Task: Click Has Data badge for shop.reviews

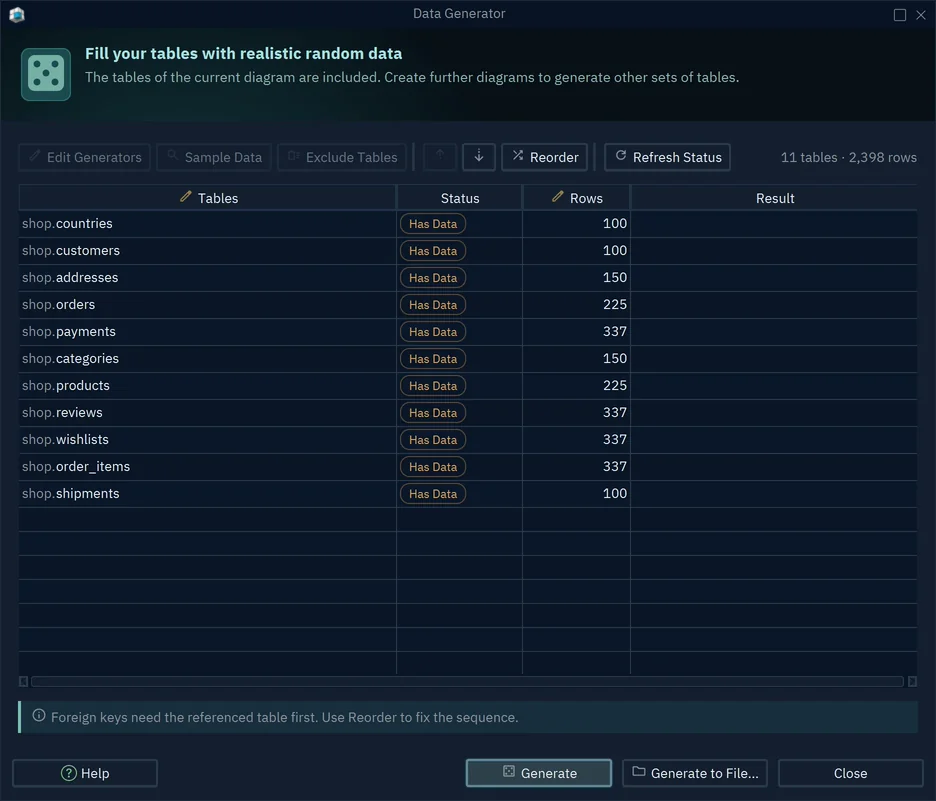Action: (x=433, y=413)
